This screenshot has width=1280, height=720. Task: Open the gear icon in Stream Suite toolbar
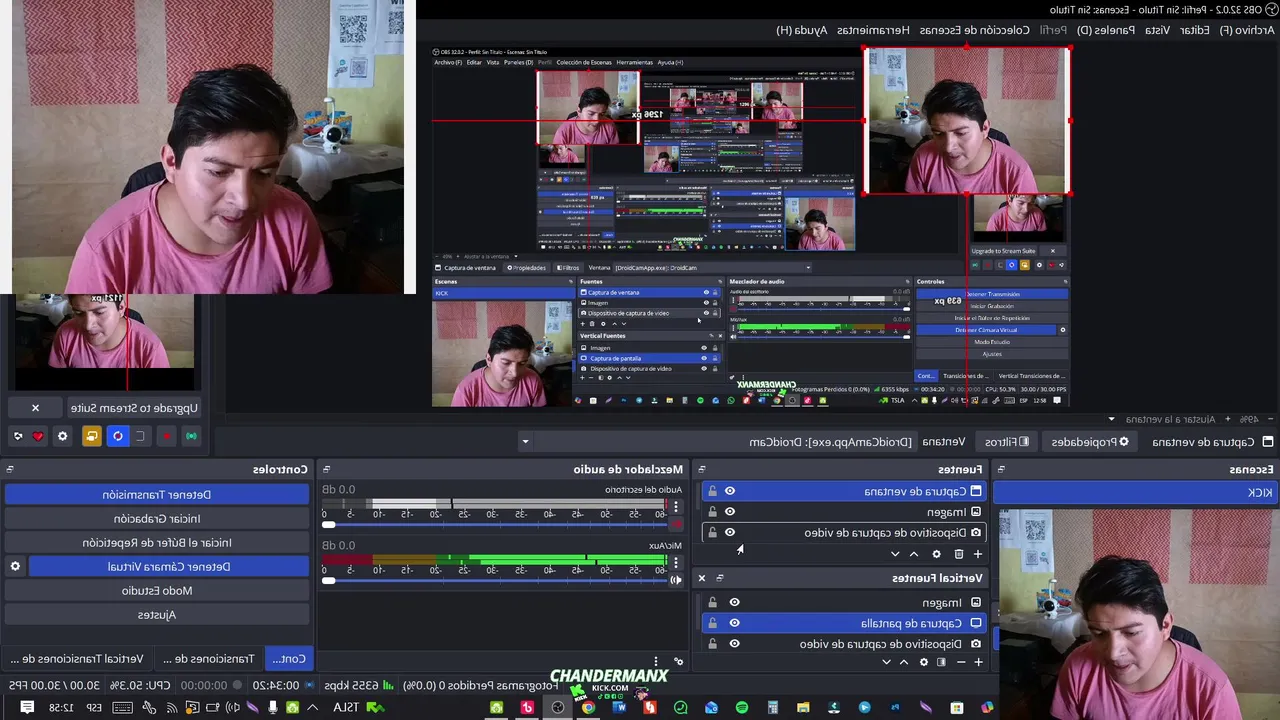(62, 436)
